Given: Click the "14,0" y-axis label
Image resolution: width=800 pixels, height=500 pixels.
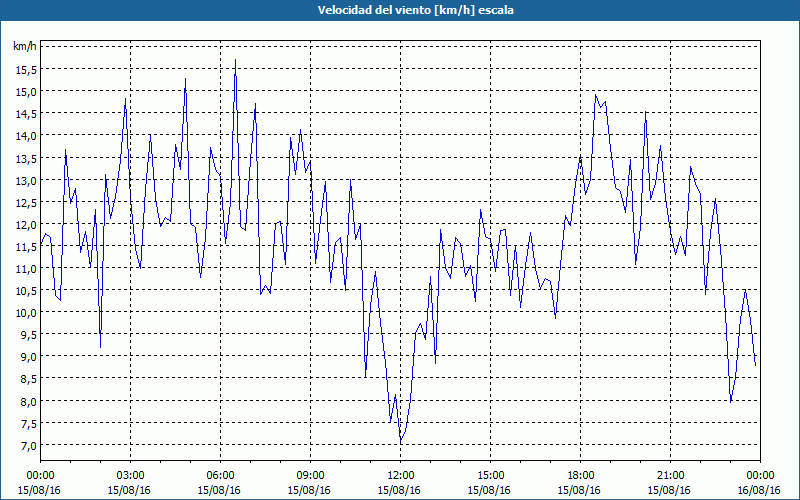Looking at the screenshot, I should pos(26,136).
